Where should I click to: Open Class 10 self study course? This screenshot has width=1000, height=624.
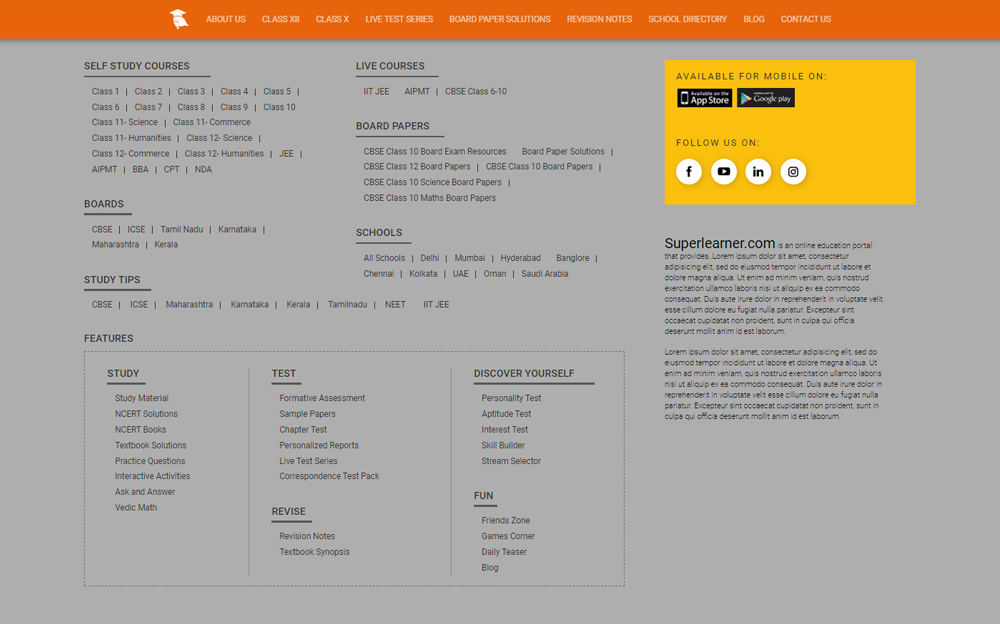coord(279,107)
